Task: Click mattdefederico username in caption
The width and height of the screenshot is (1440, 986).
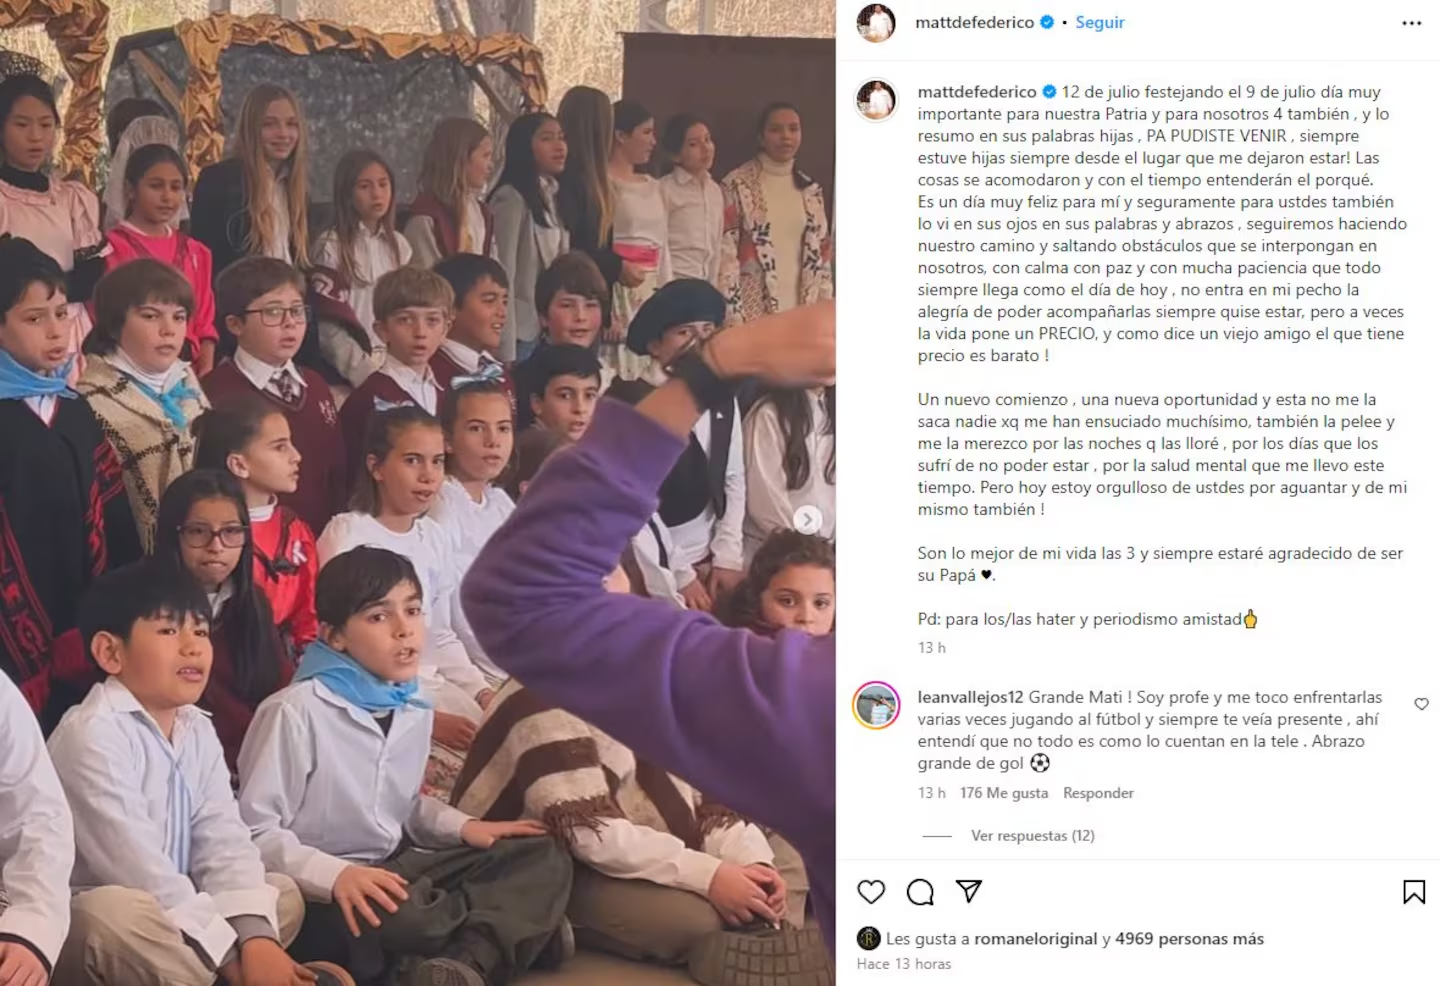Action: pyautogui.click(x=977, y=92)
